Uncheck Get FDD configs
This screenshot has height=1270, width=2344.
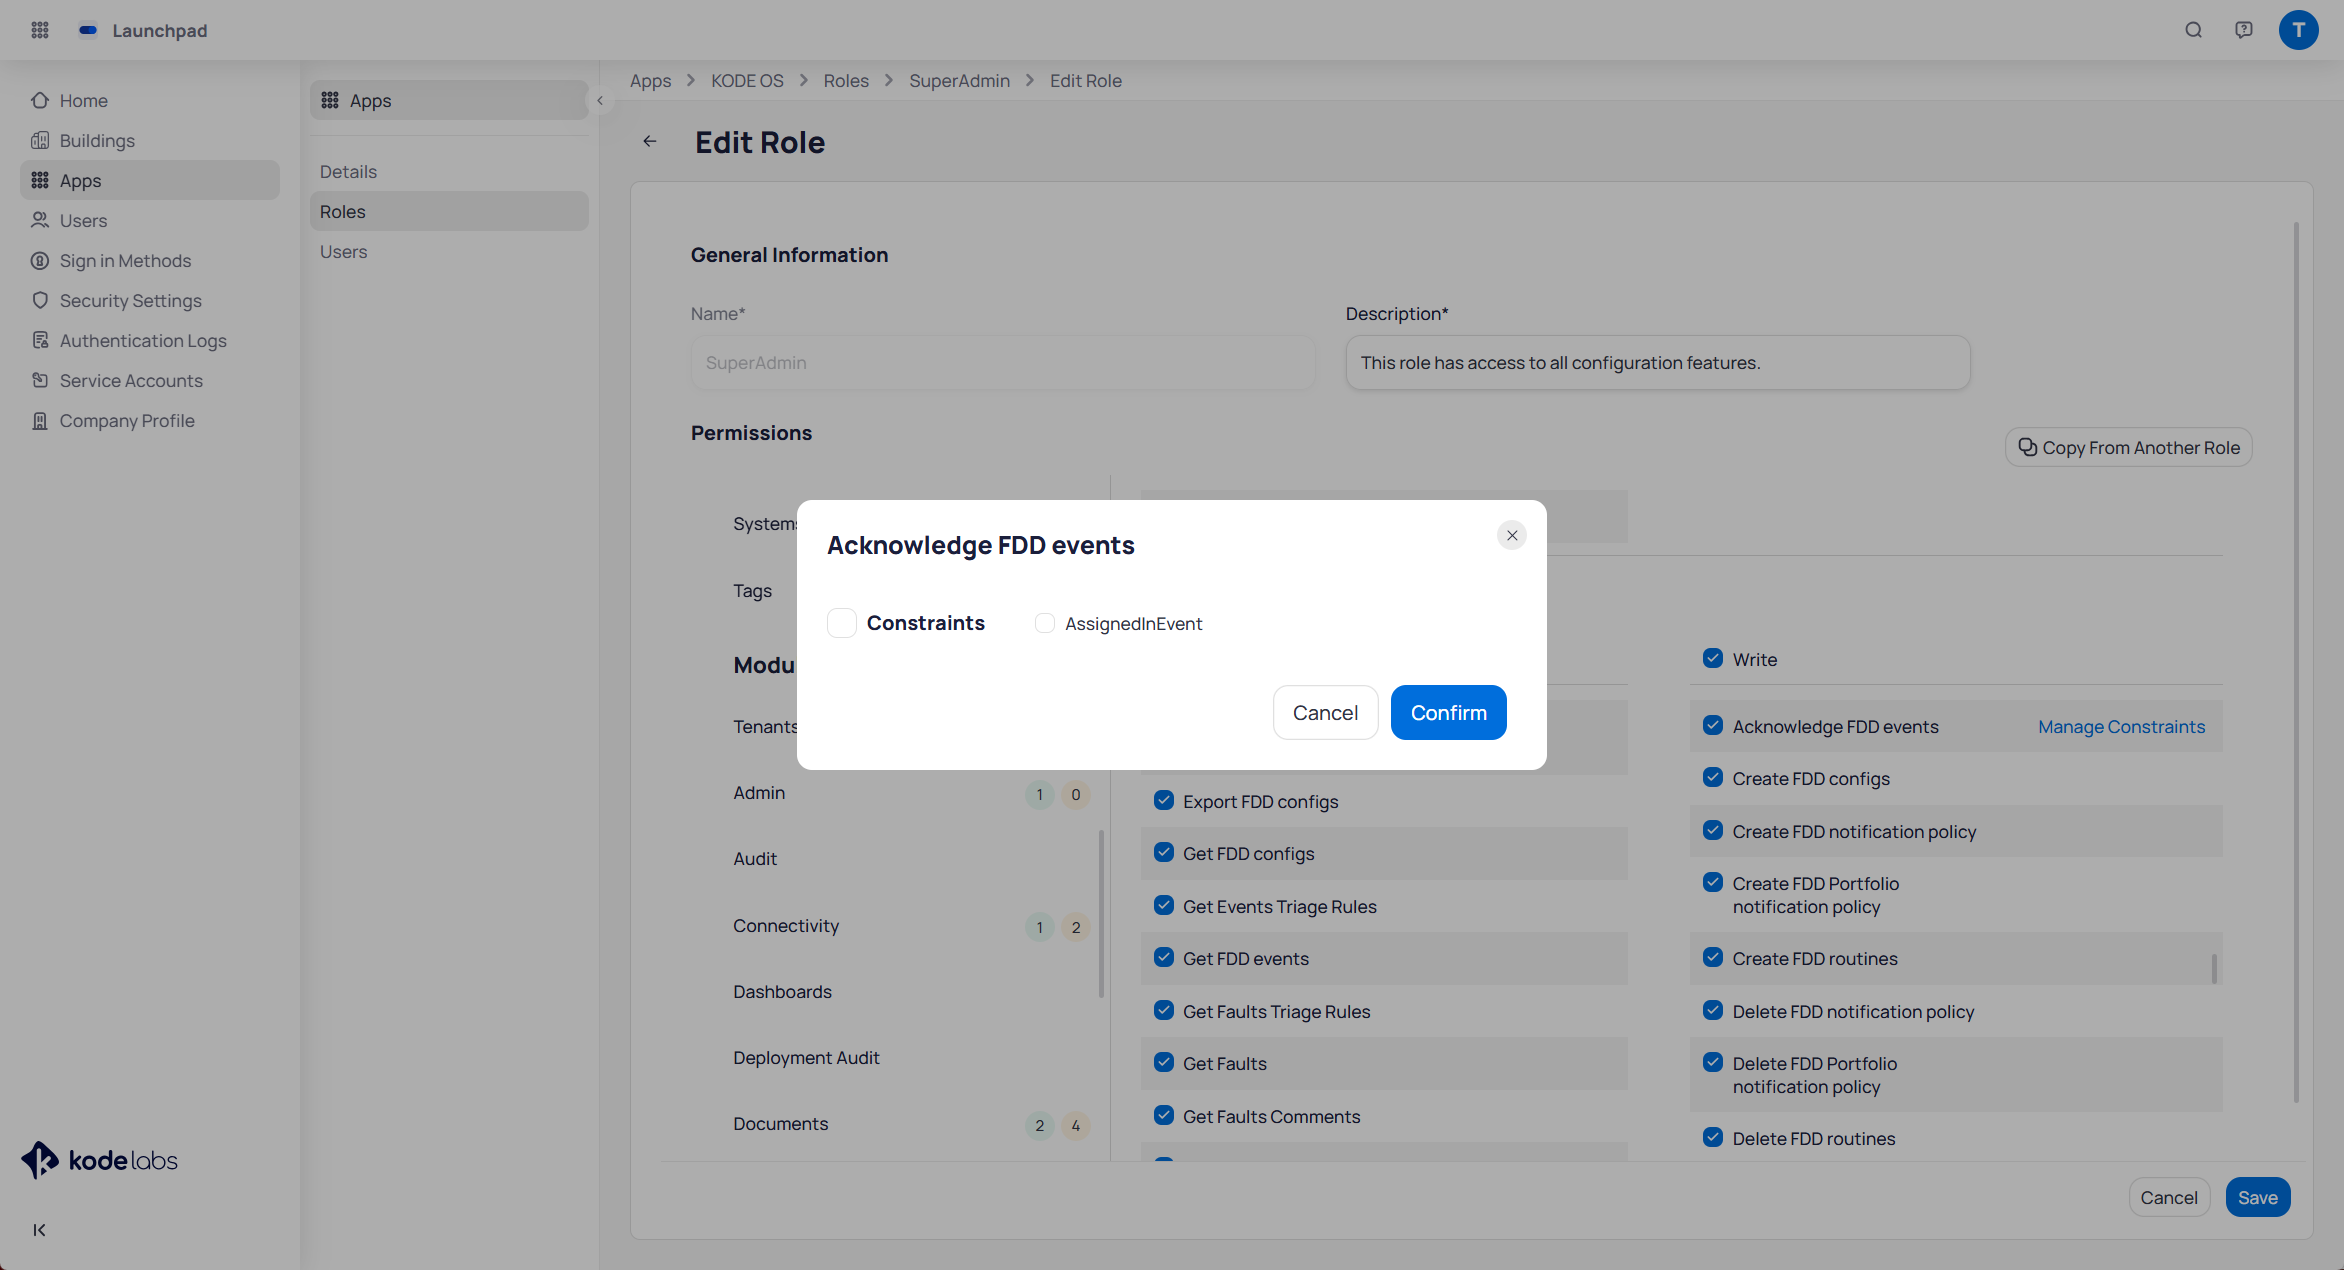[1163, 852]
